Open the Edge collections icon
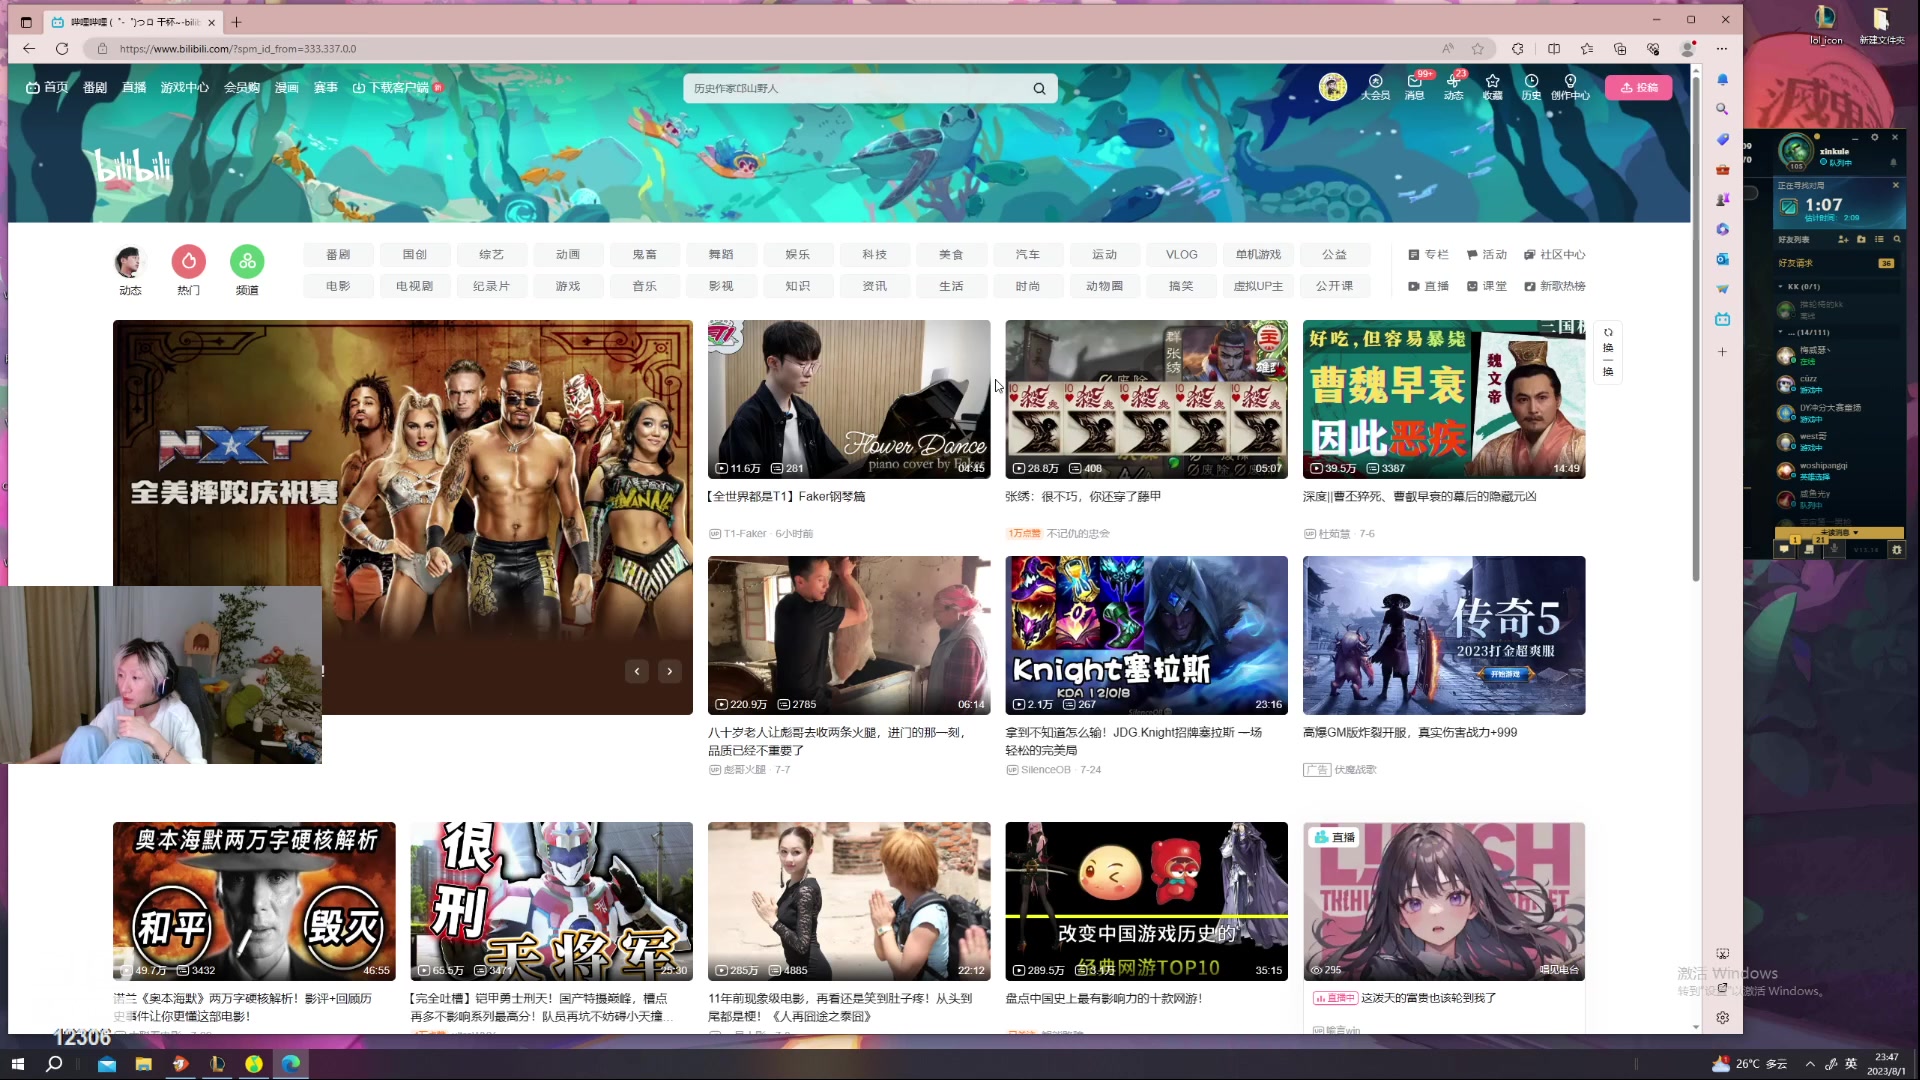Image resolution: width=1920 pixels, height=1080 pixels. tap(1620, 48)
